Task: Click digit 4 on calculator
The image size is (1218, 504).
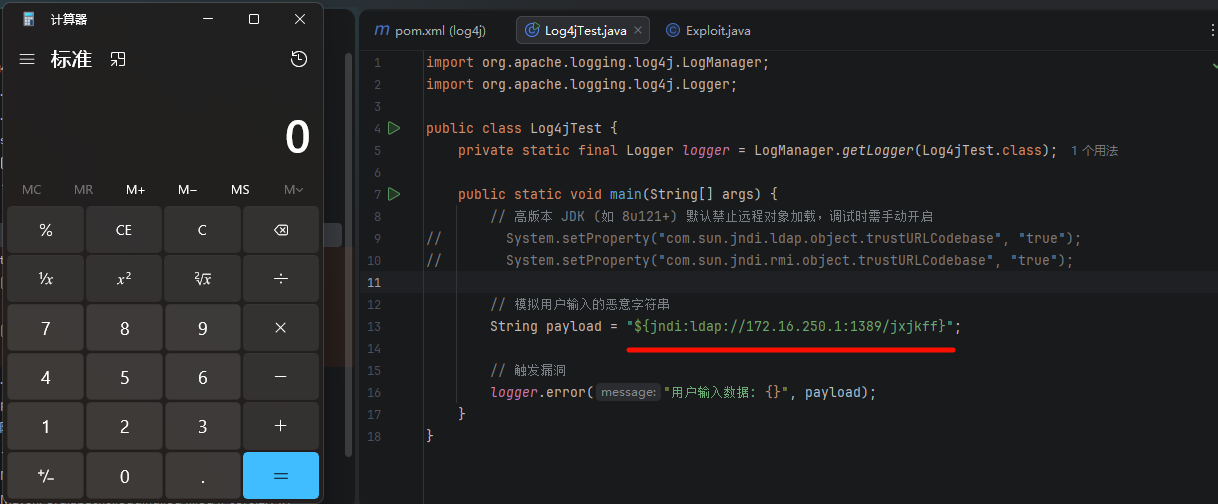Action: (46, 377)
